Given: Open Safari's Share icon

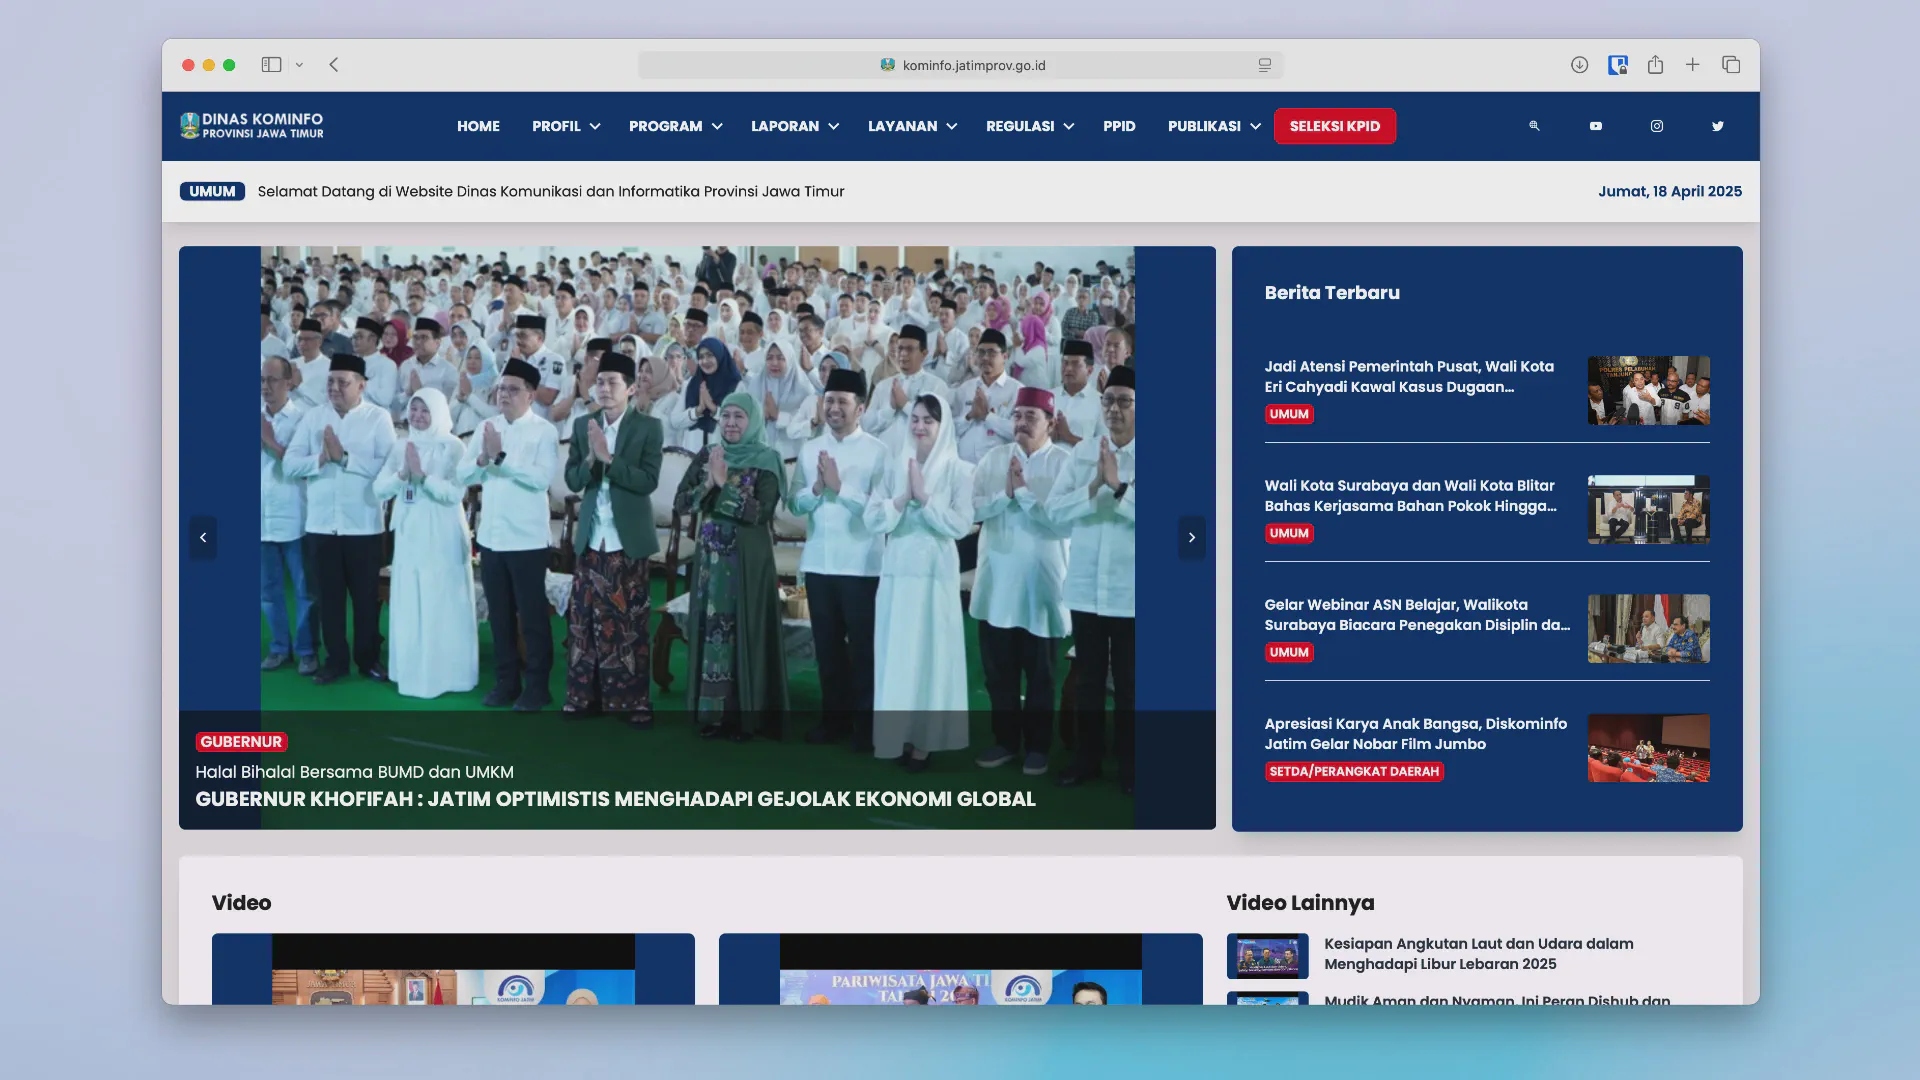Looking at the screenshot, I should point(1655,64).
